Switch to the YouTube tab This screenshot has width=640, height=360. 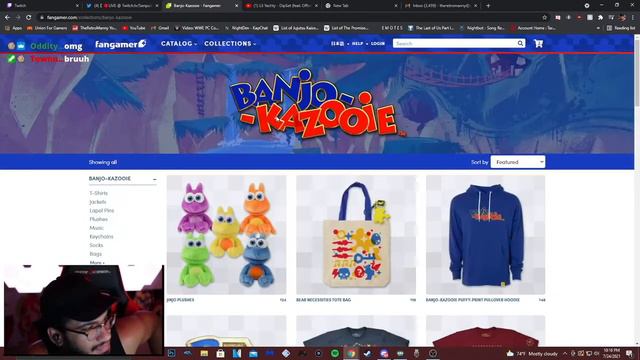282,6
